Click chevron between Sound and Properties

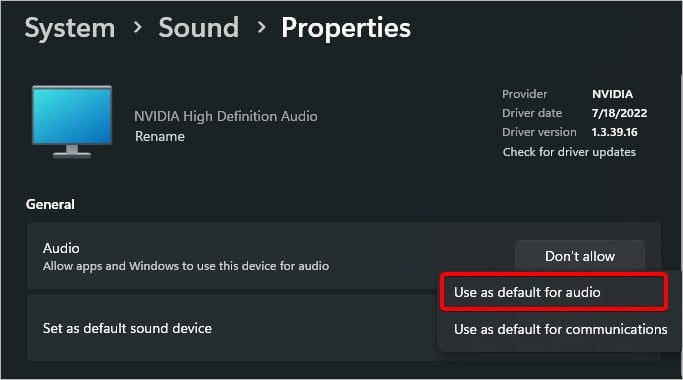point(261,28)
